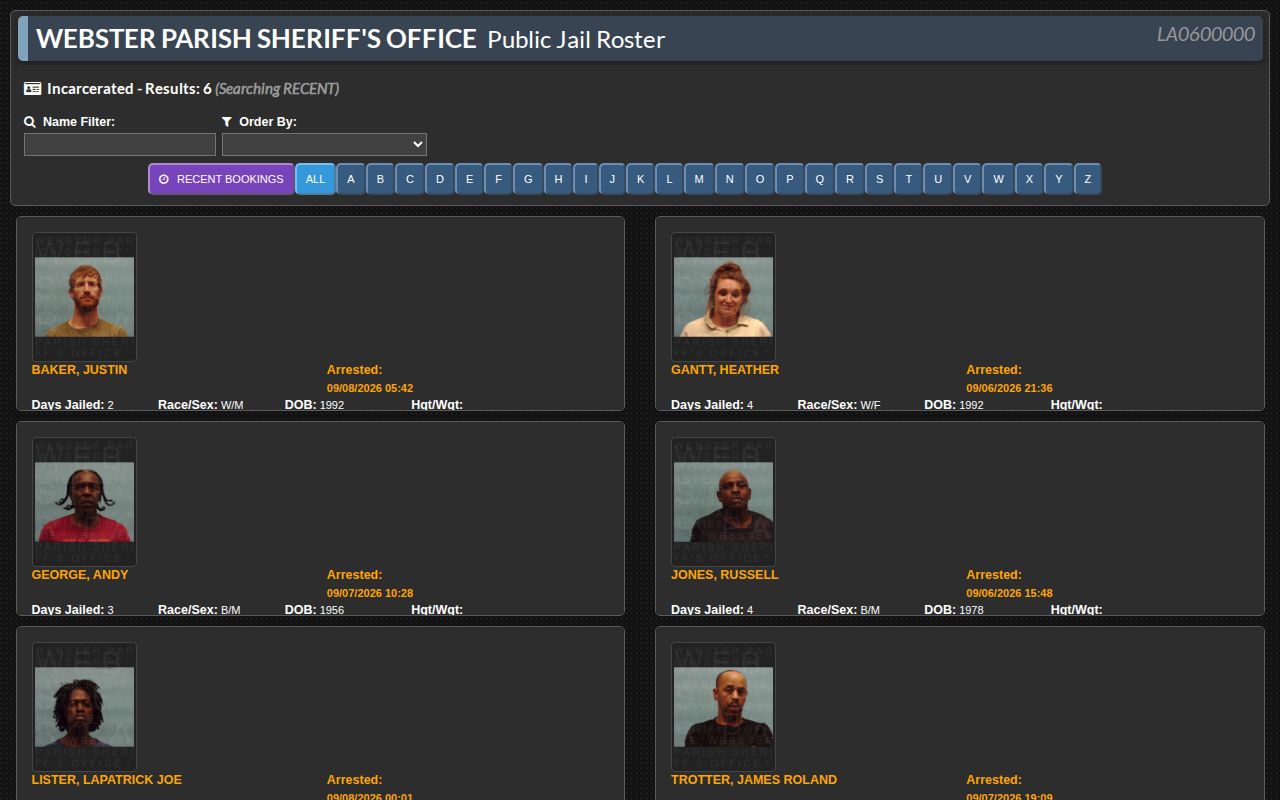Click the Webster Parish Sheriff's Office title
Screen dimensions: 1280x800
point(256,39)
